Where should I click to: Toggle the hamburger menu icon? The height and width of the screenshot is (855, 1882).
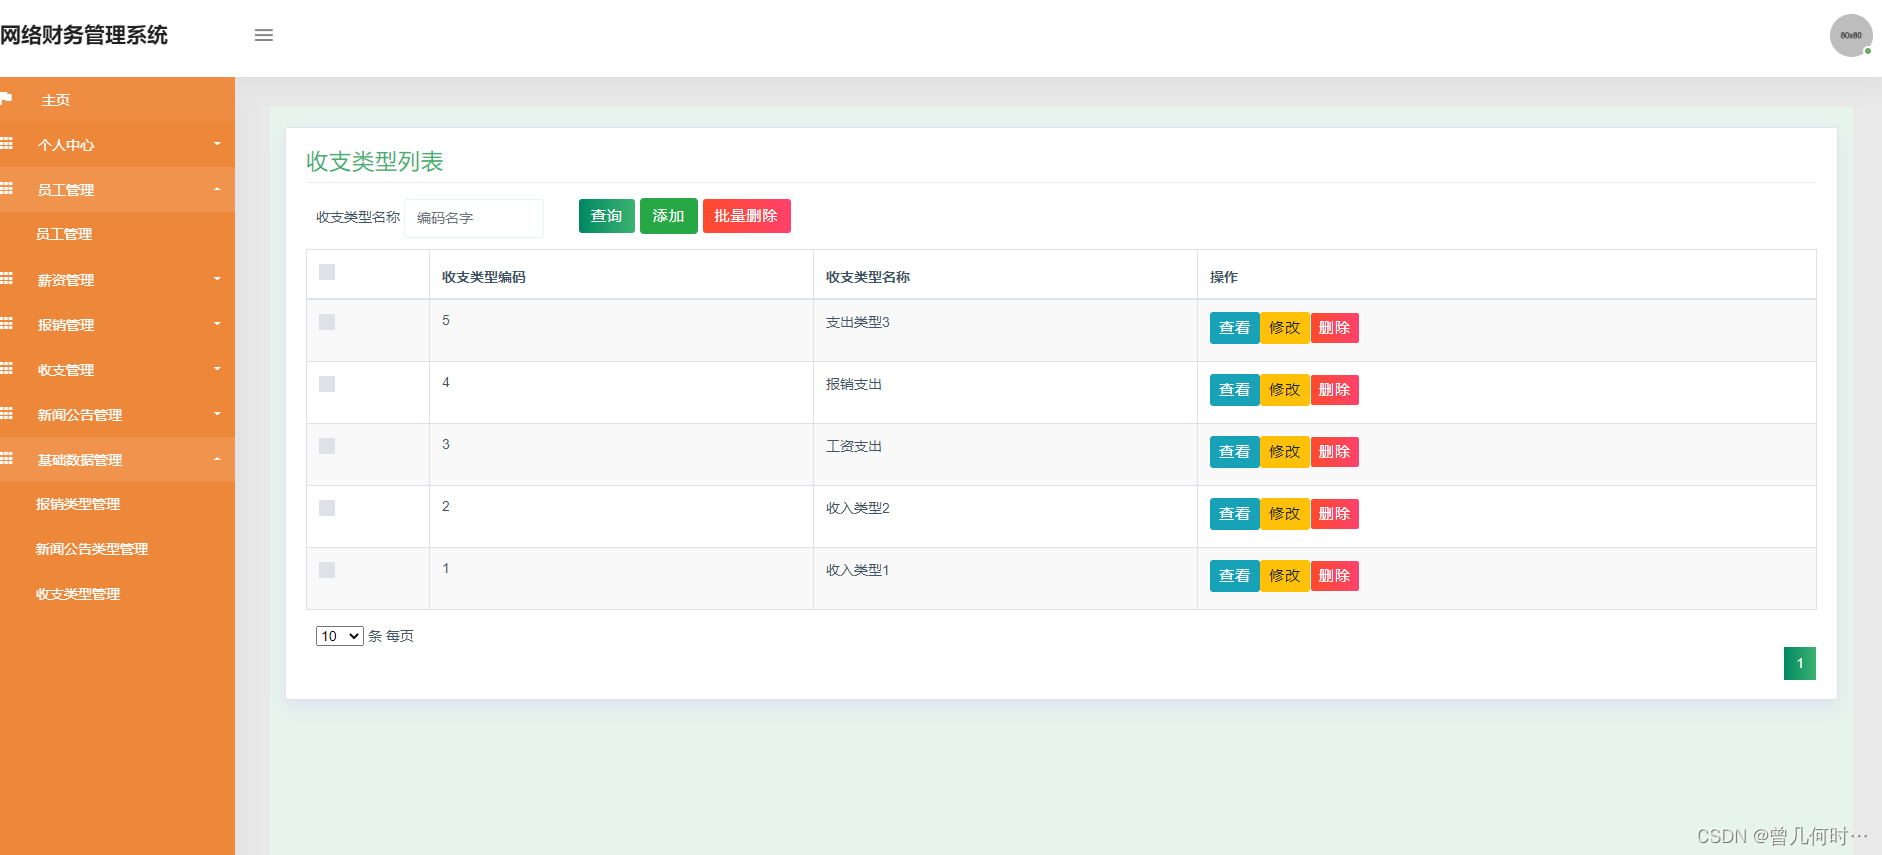264,35
